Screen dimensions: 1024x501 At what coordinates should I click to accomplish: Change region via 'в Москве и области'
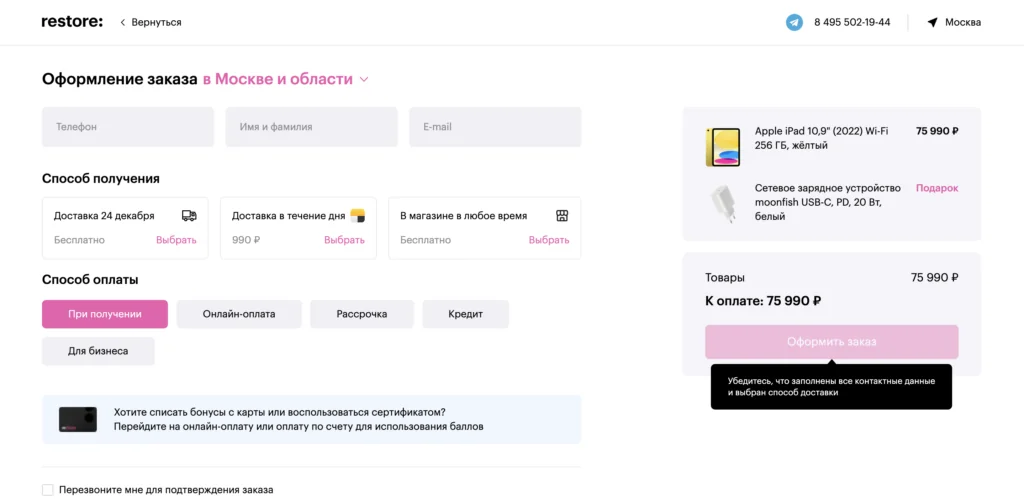click(277, 80)
